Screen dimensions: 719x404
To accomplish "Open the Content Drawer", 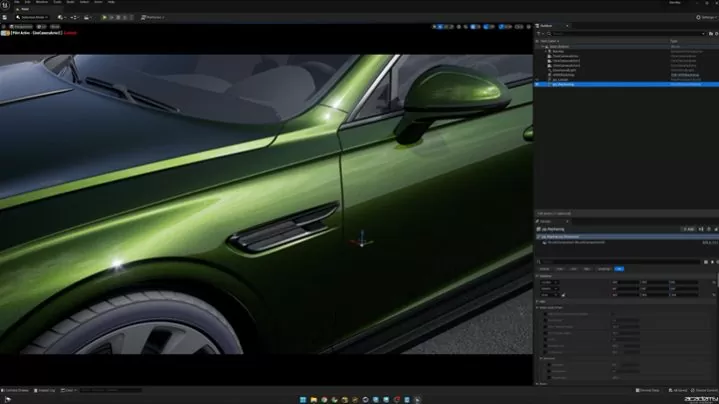I will 17,390.
